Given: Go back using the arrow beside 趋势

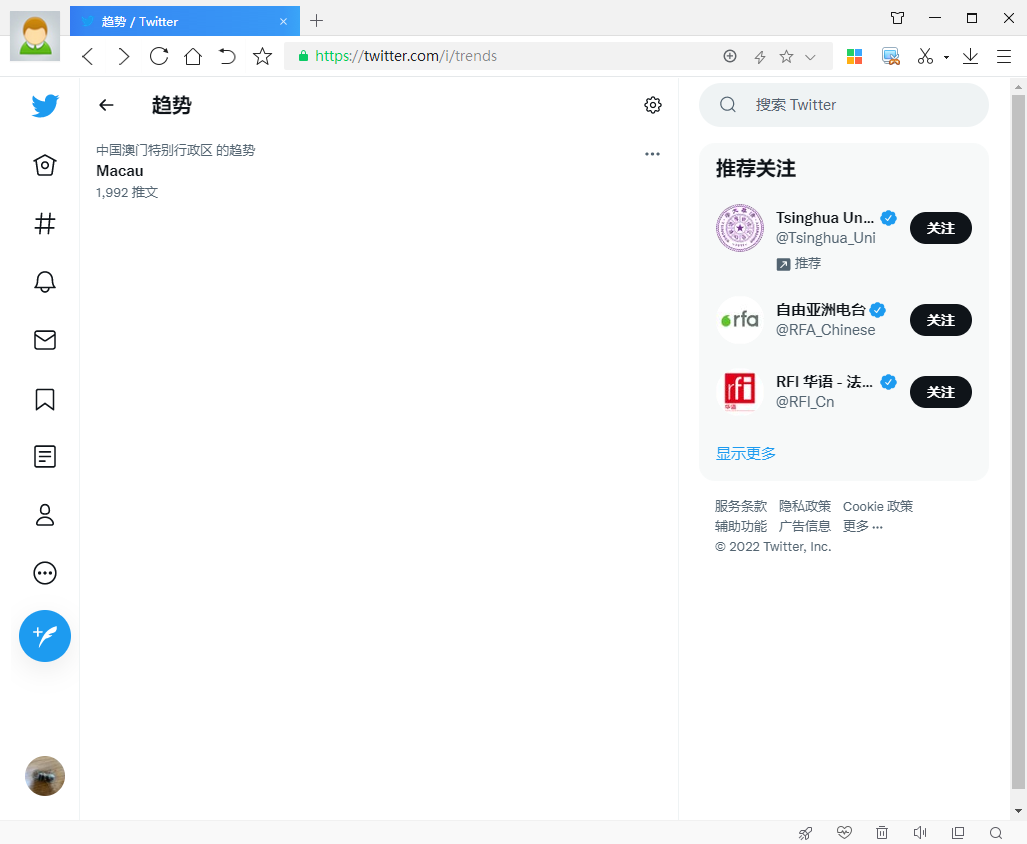Looking at the screenshot, I should pos(106,105).
